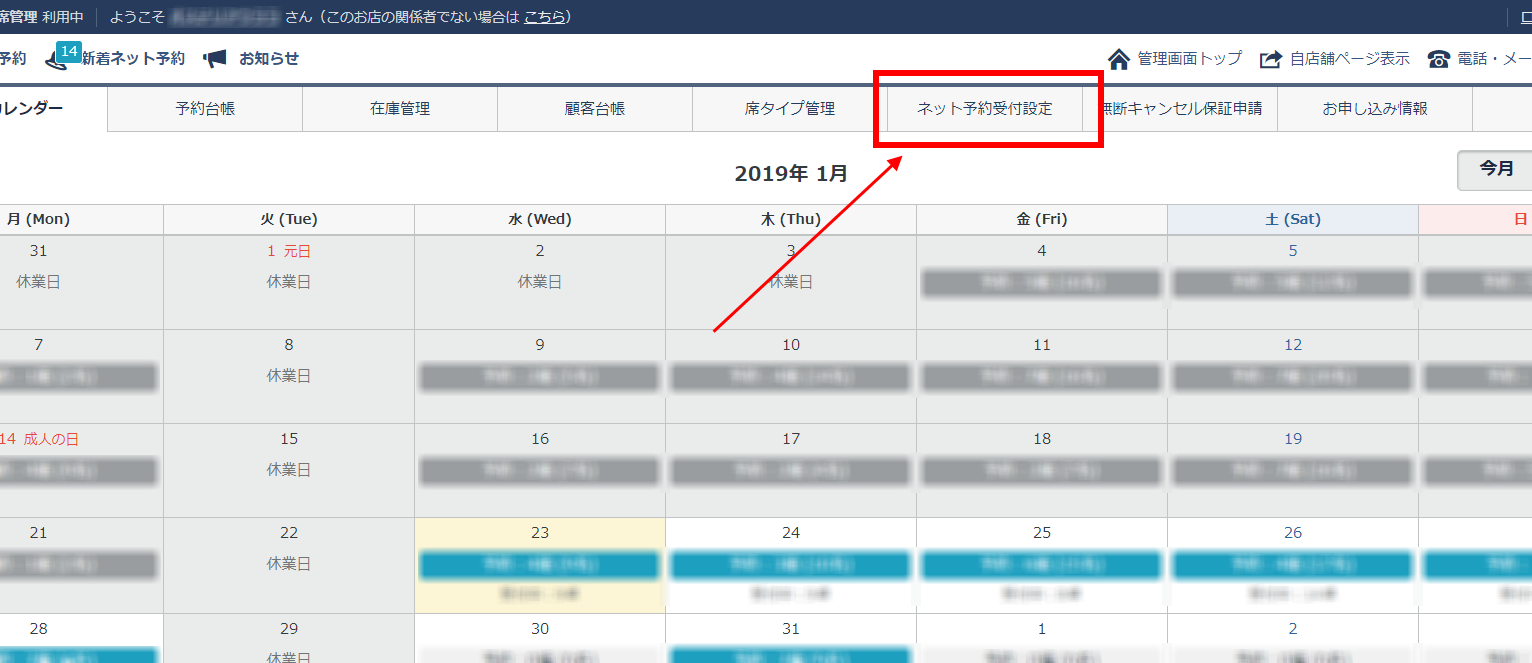Select date 28 in the Monday column
This screenshot has width=1532, height=663.
point(38,629)
